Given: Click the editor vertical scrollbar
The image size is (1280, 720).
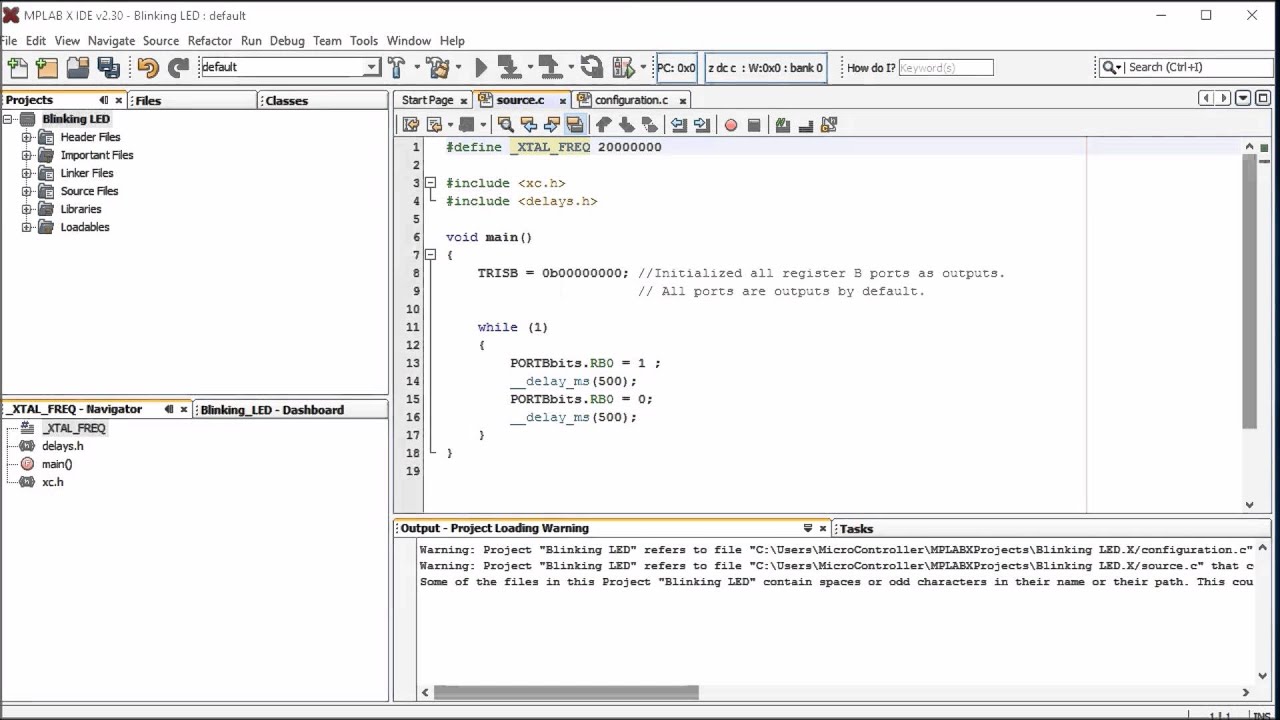Looking at the screenshot, I should [x=1249, y=292].
